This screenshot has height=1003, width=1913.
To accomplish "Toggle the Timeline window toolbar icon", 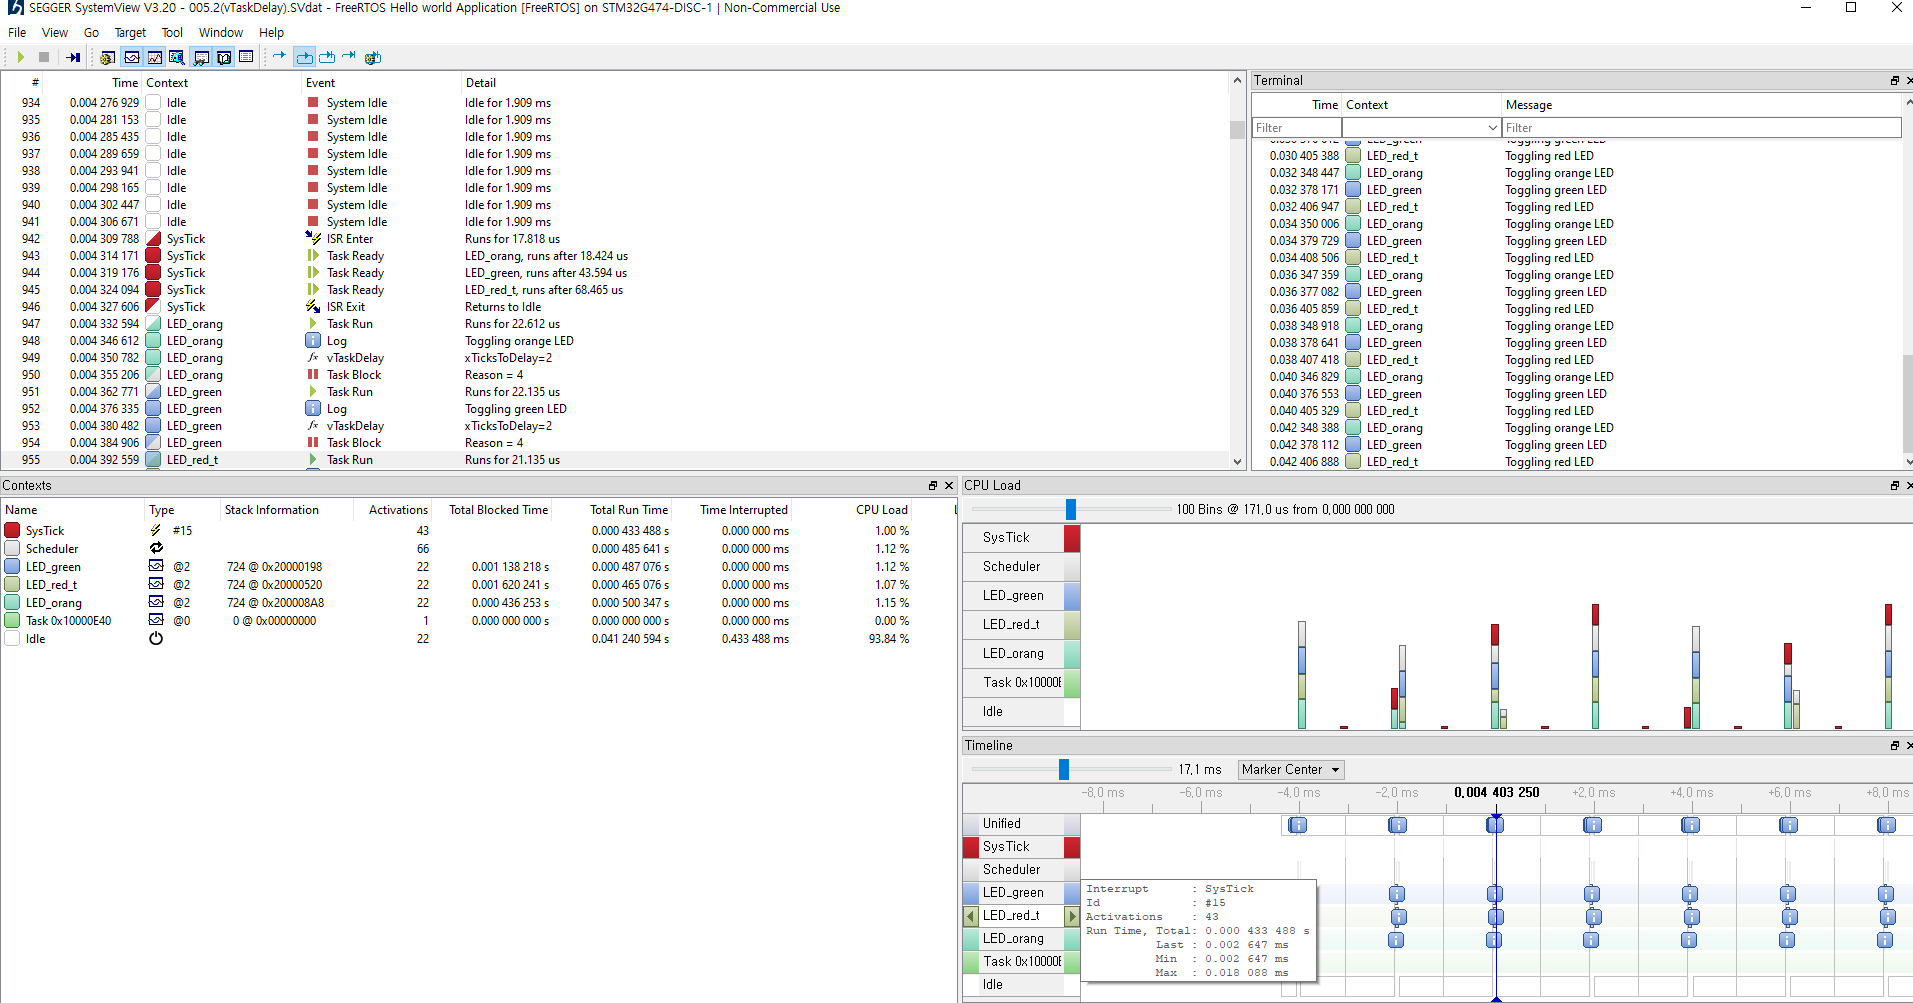I will tap(132, 57).
